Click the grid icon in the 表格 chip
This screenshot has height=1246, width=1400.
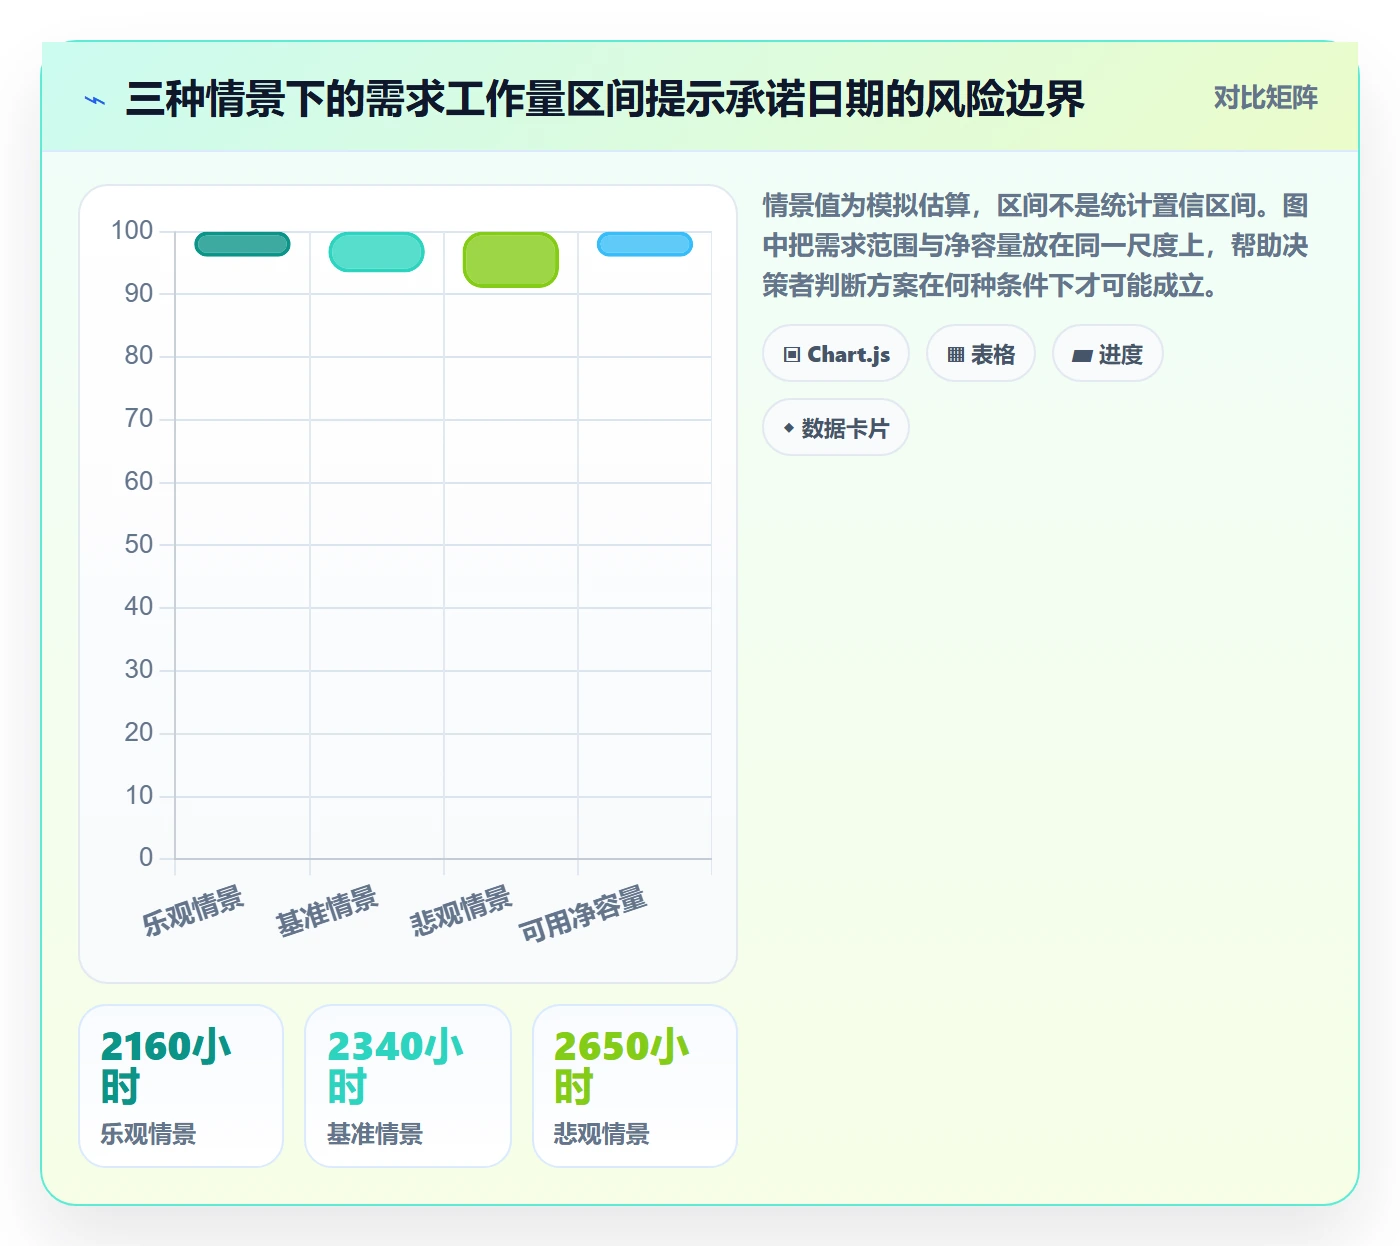956,355
